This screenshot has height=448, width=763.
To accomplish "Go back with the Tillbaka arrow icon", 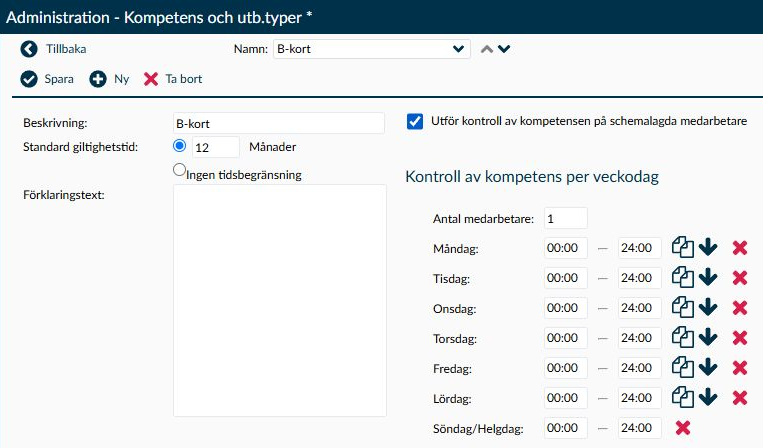I will click(29, 49).
